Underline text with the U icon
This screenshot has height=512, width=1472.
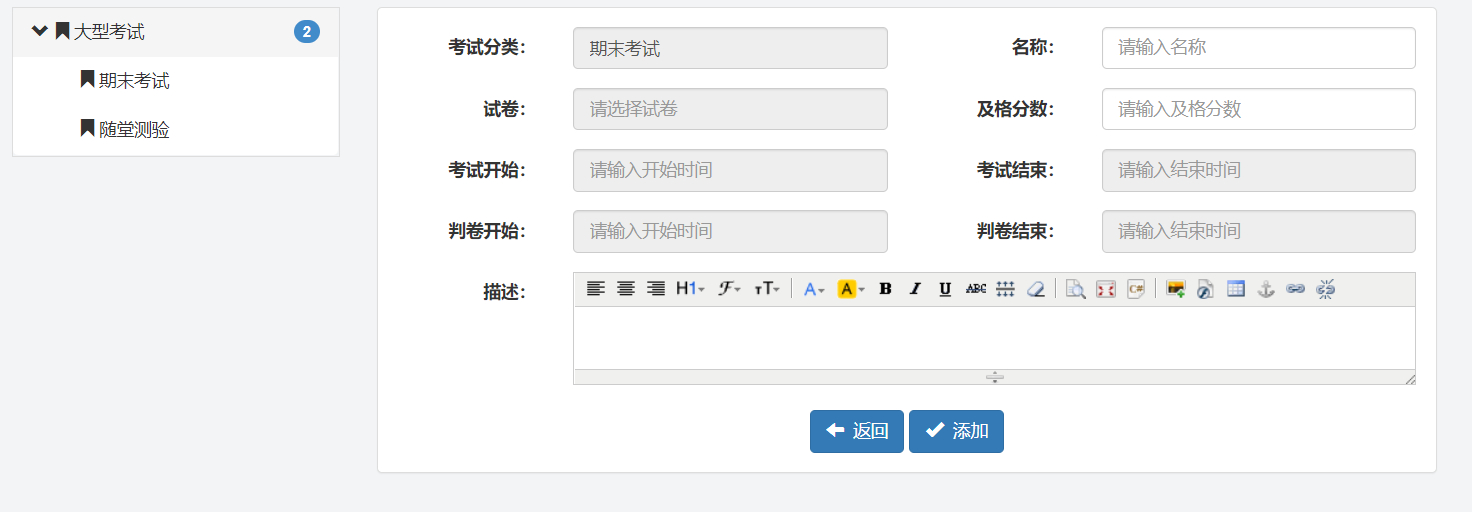(x=945, y=289)
